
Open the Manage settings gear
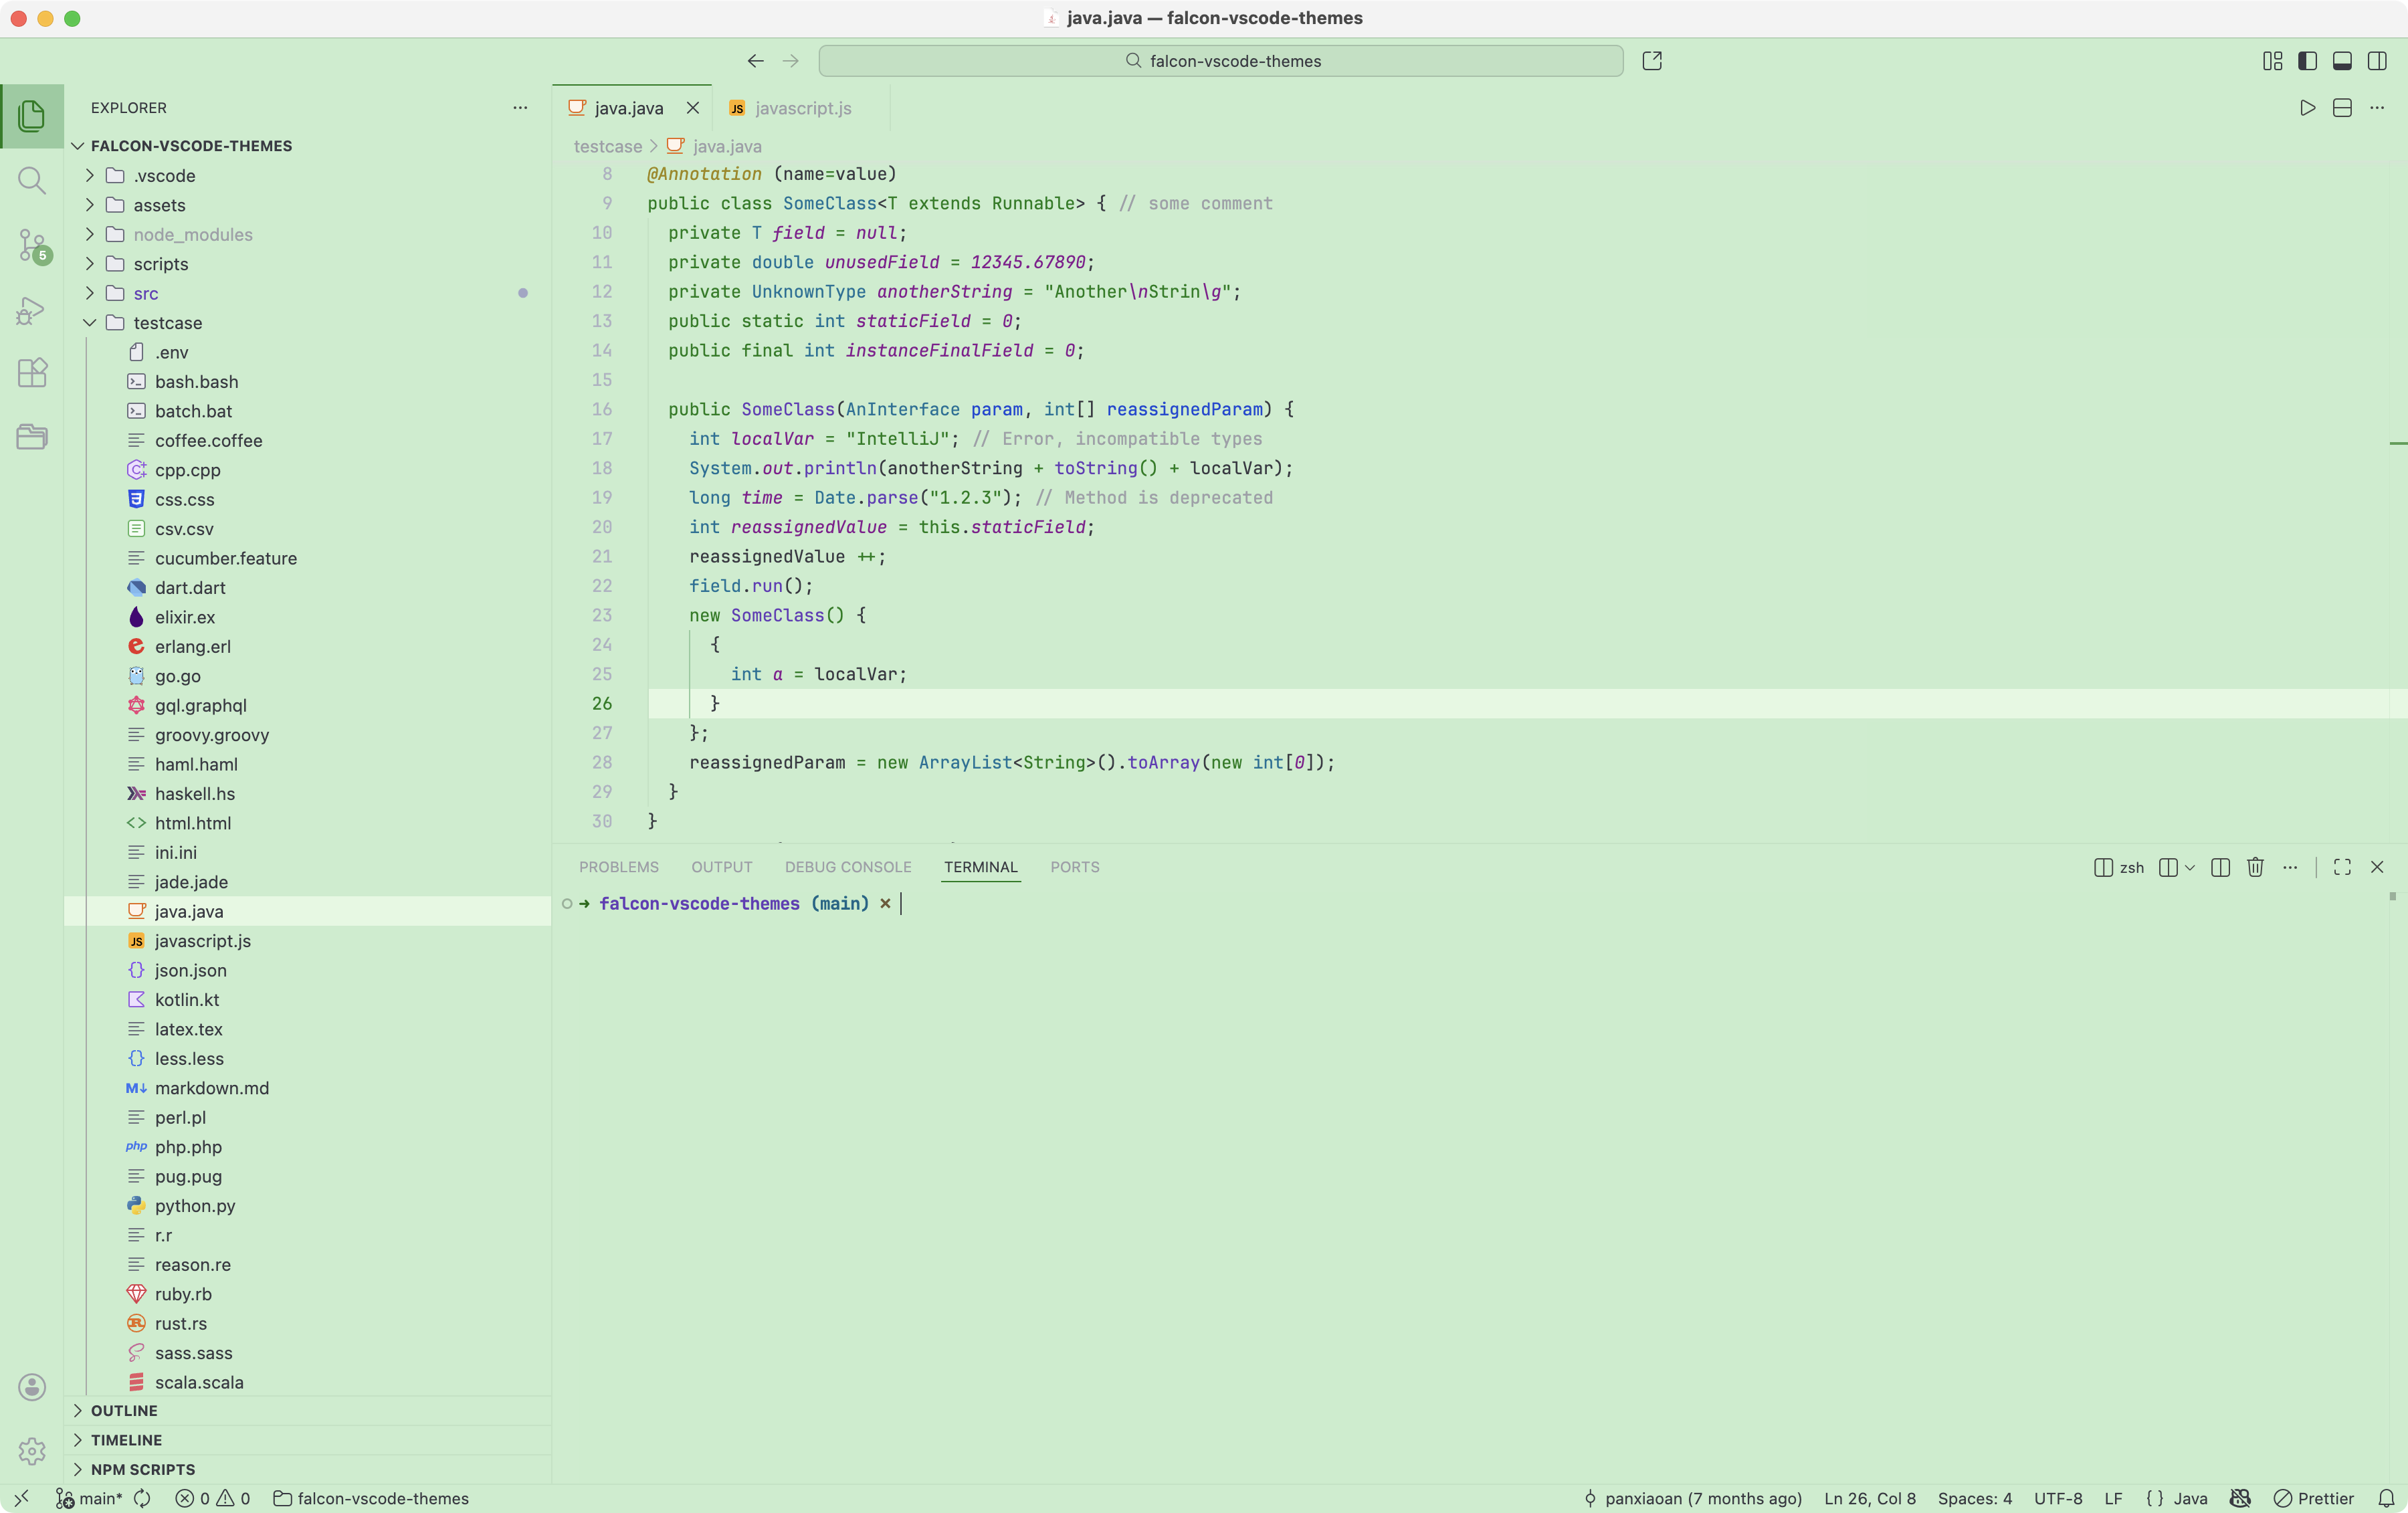(x=32, y=1450)
